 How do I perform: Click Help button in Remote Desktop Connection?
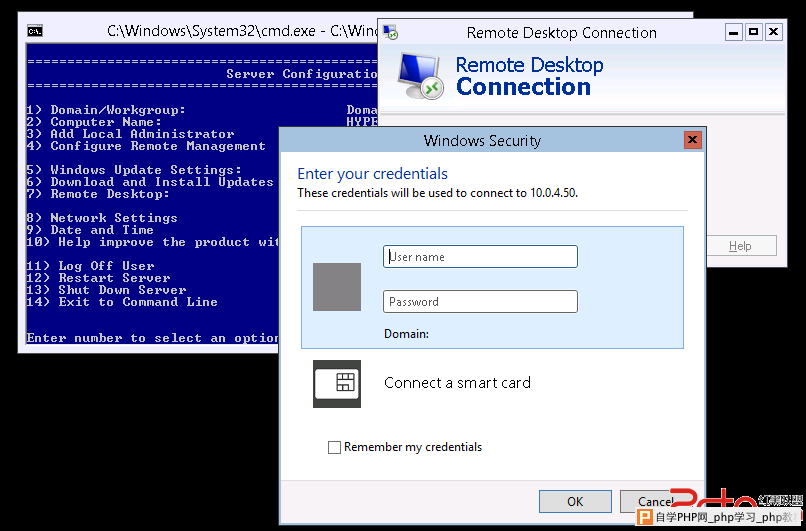pos(740,246)
